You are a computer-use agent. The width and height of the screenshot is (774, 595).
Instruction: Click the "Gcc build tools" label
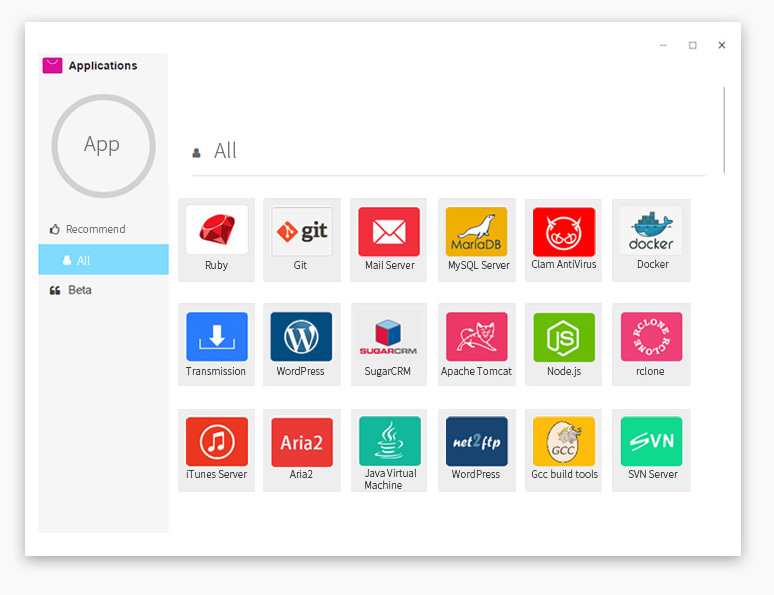564,474
